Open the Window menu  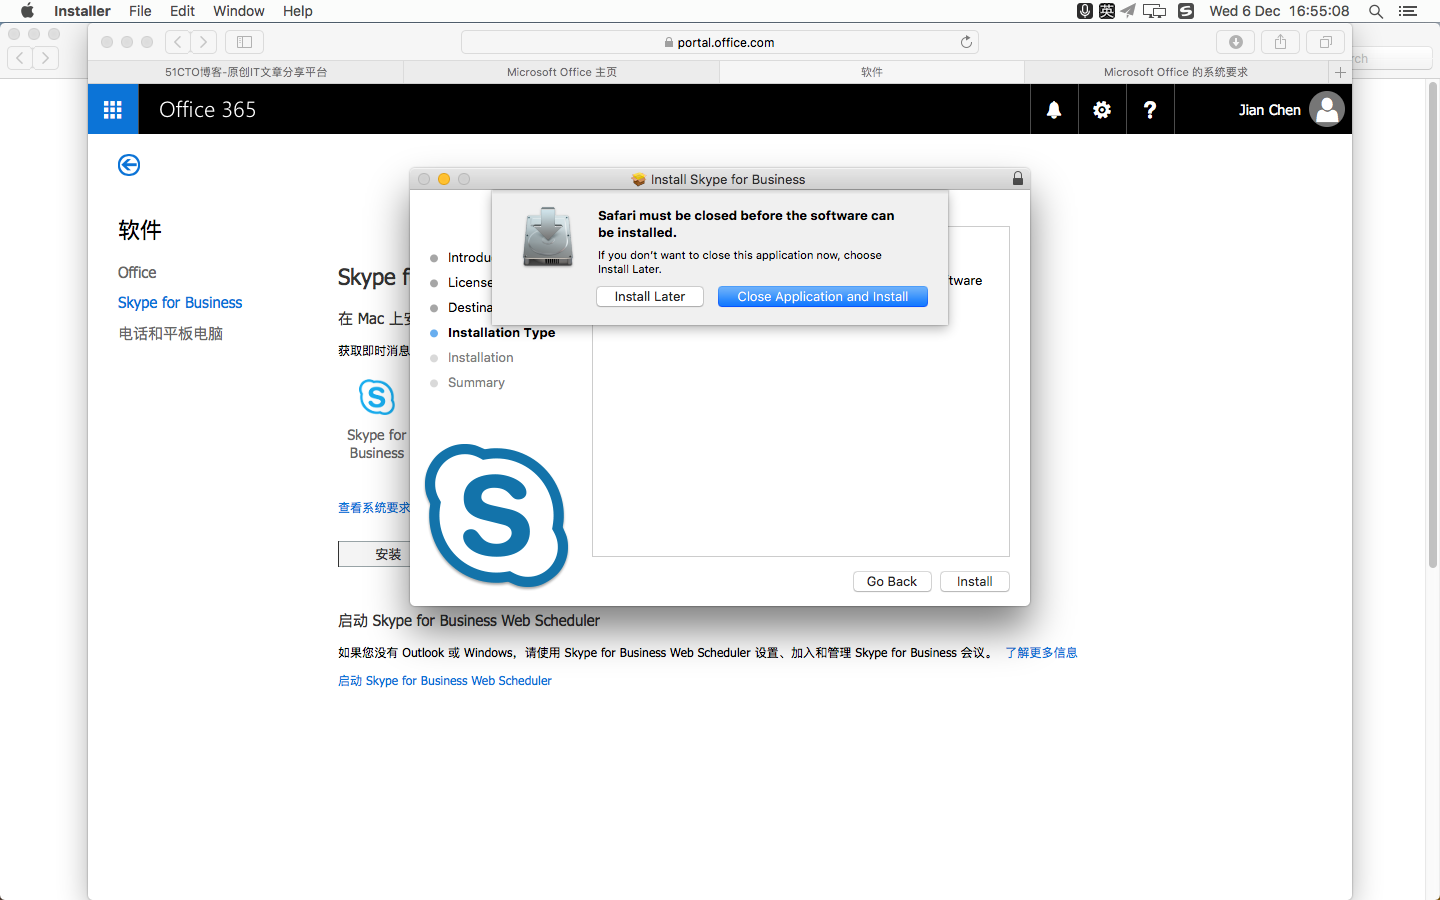(x=238, y=11)
